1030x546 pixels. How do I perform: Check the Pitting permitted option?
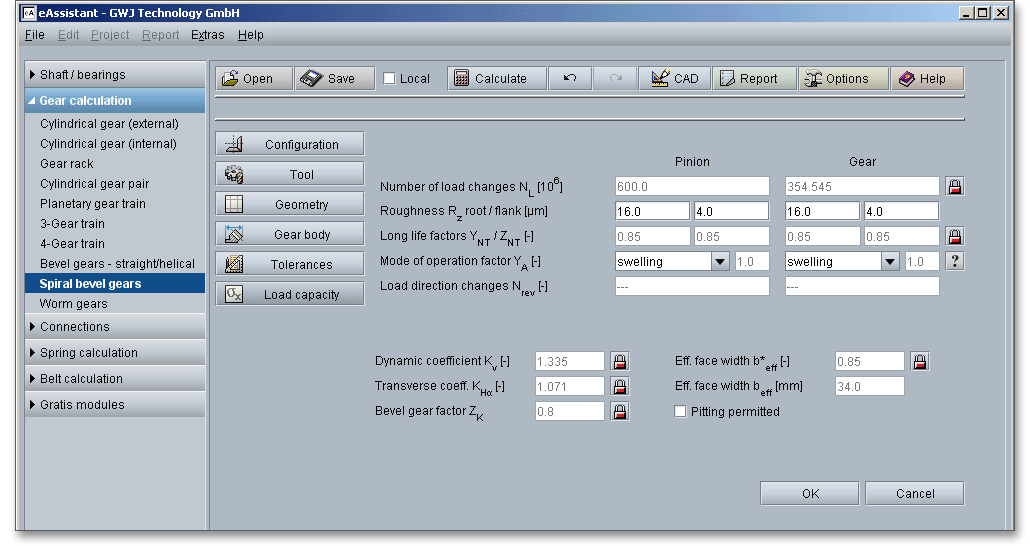coord(681,412)
